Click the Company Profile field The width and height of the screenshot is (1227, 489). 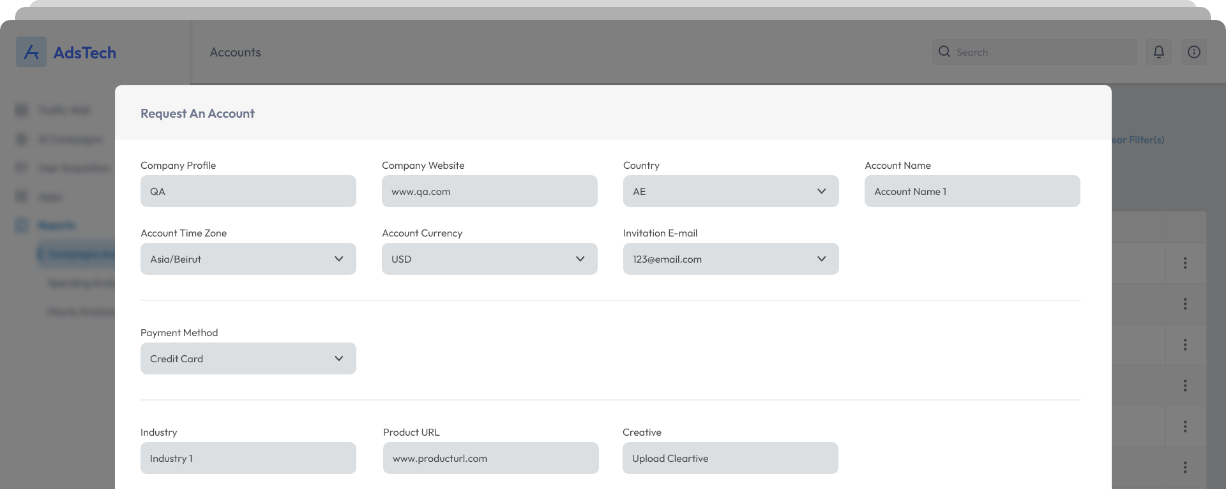[x=248, y=191]
